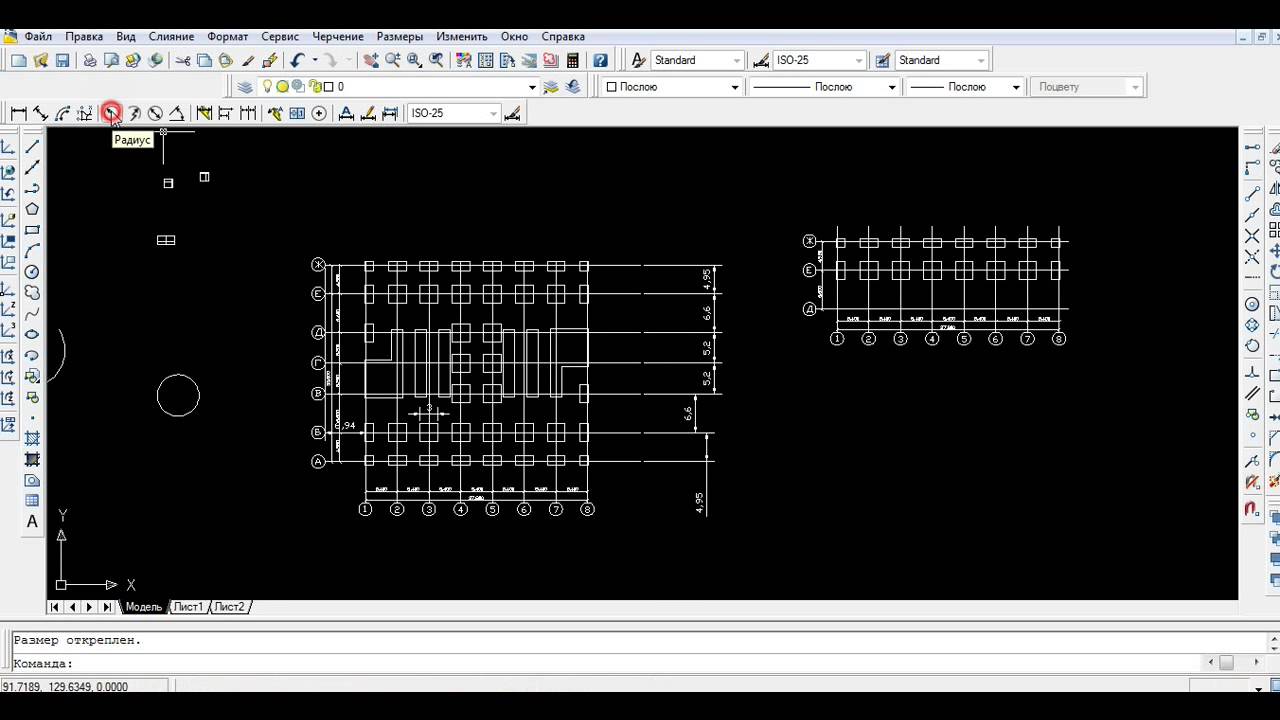Select the Quick dimension tool
The image size is (1280, 720).
(x=204, y=113)
